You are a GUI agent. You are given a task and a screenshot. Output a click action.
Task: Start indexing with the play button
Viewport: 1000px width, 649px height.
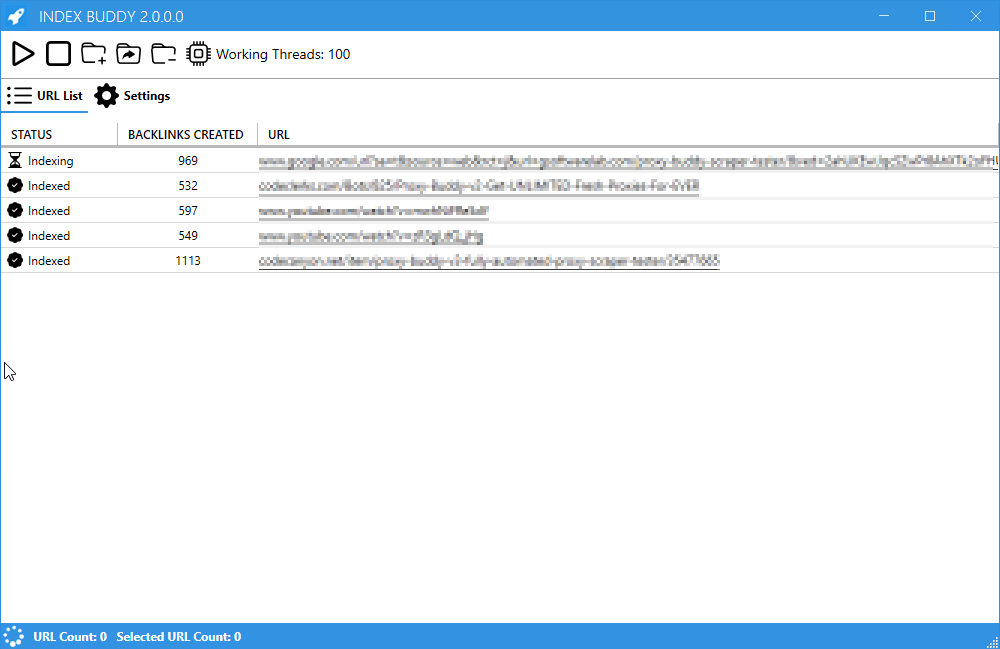(23, 54)
